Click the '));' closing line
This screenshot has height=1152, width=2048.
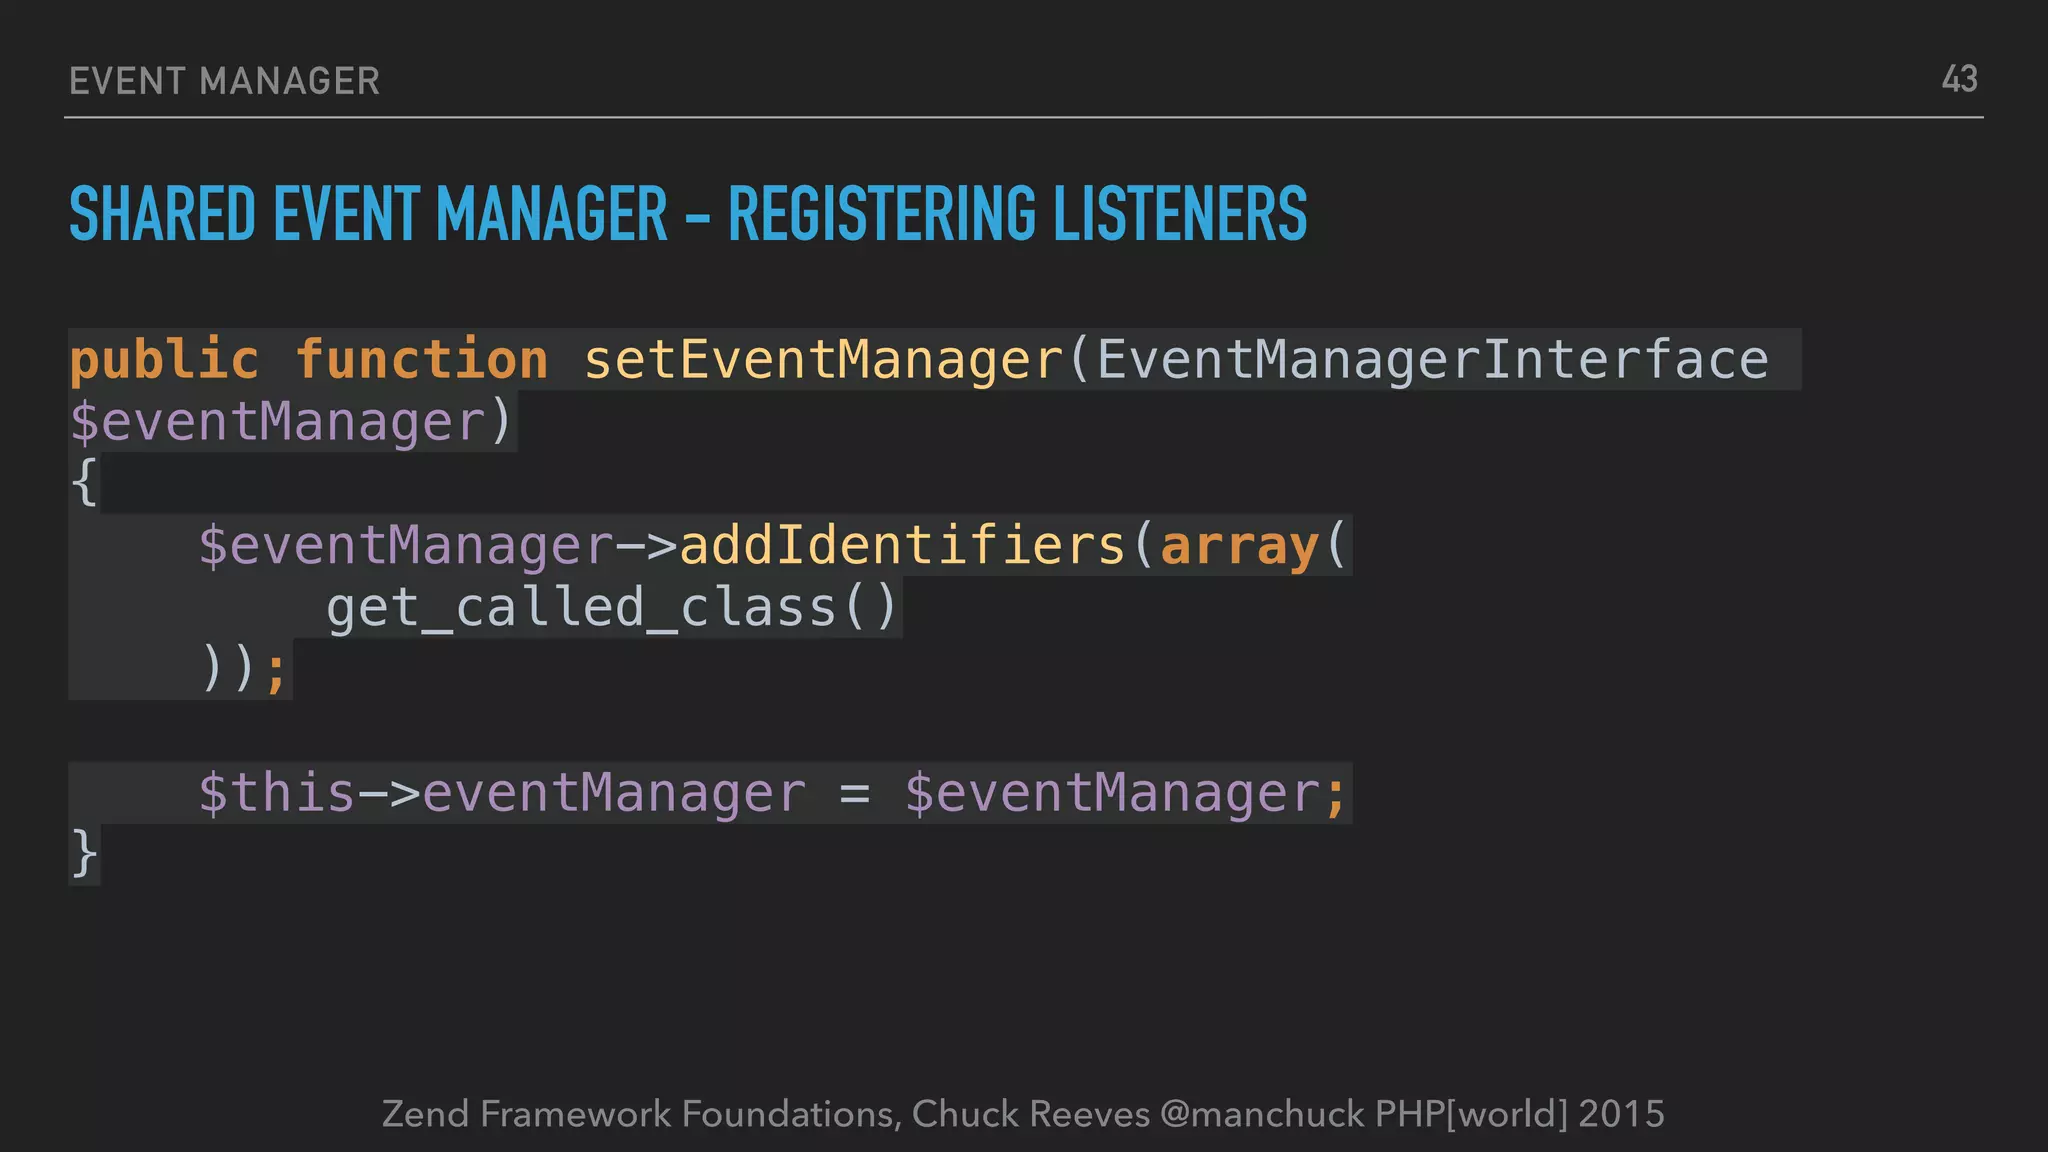point(244,669)
